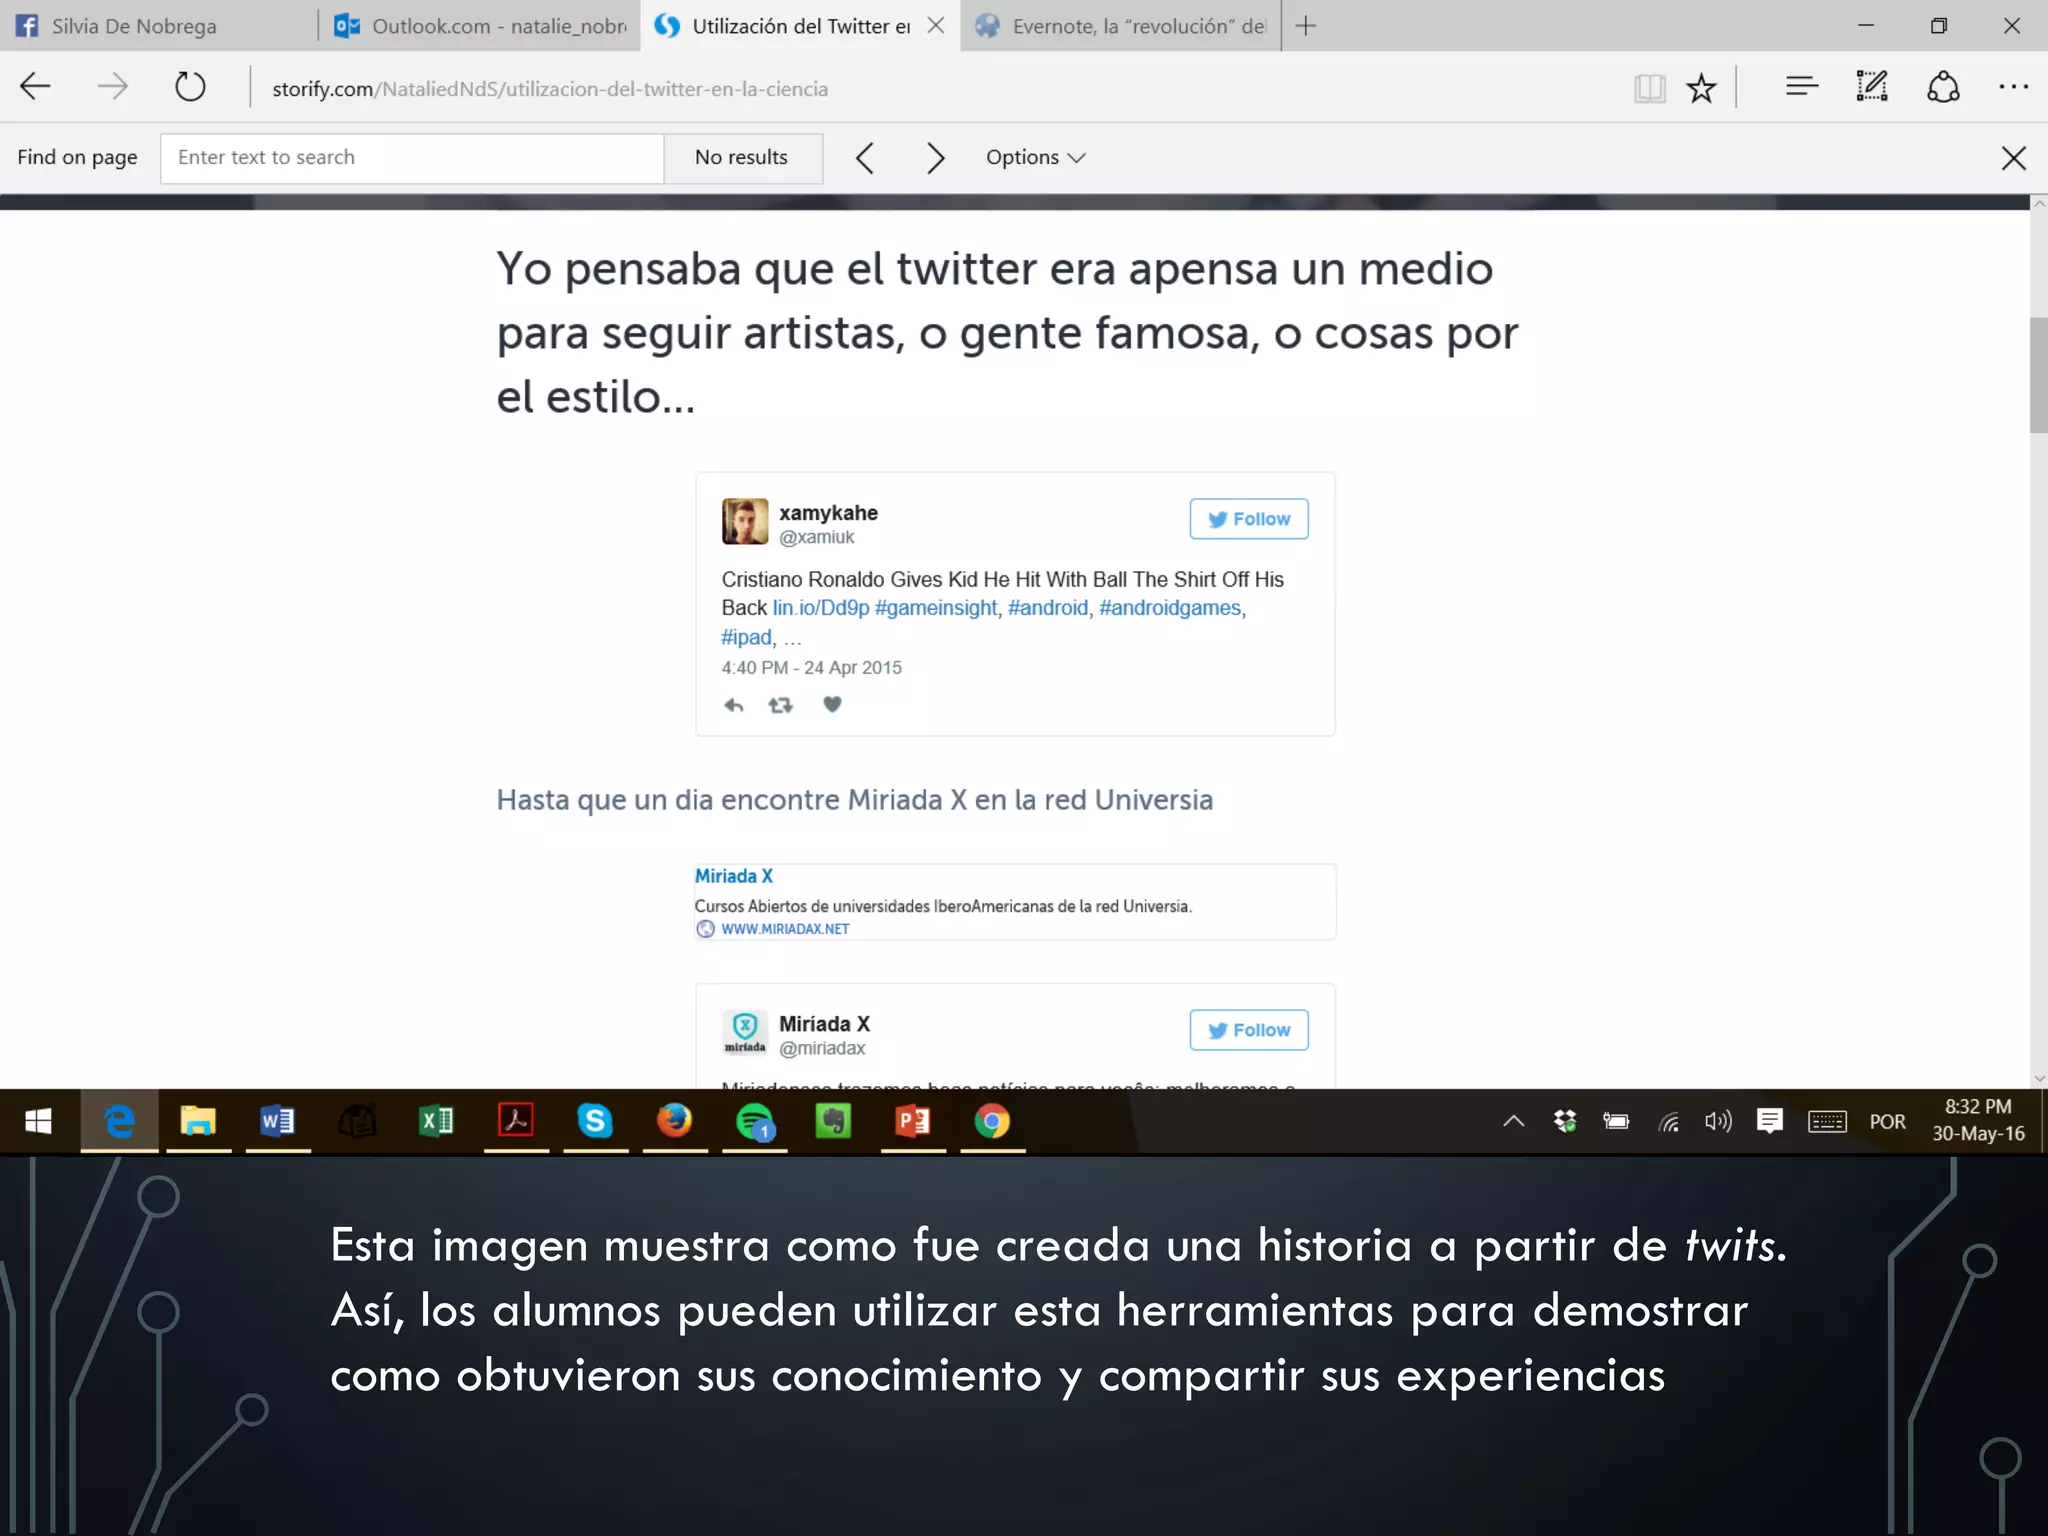The height and width of the screenshot is (1536, 2048).
Task: Open Word from the taskbar
Action: pos(277,1121)
